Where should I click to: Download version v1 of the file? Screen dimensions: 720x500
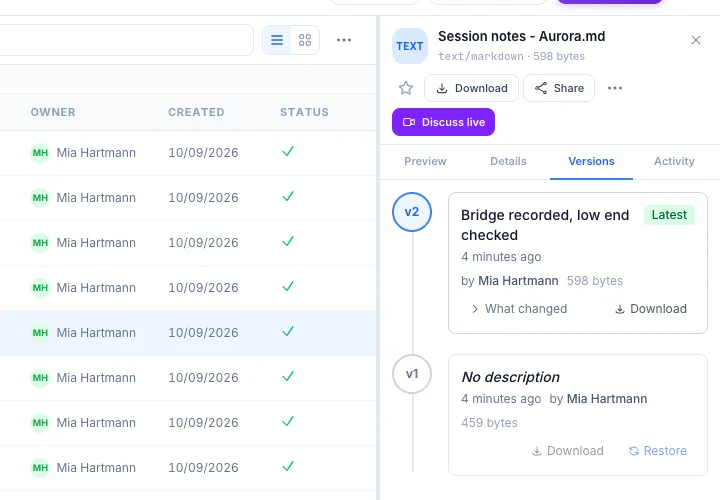point(568,451)
